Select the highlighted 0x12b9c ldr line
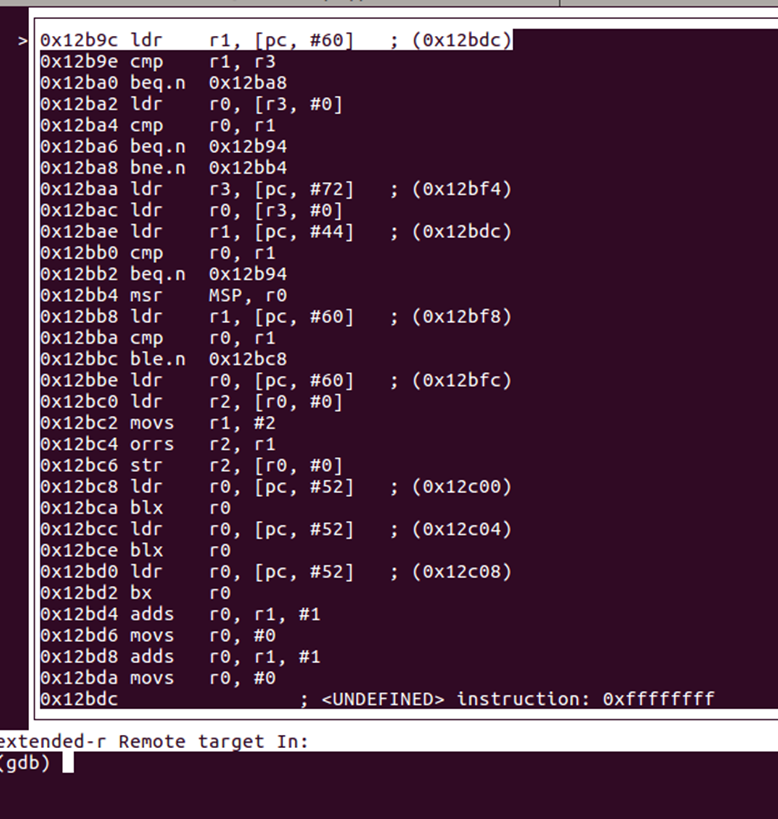Screen dimensions: 778x819 pyautogui.click(x=276, y=40)
